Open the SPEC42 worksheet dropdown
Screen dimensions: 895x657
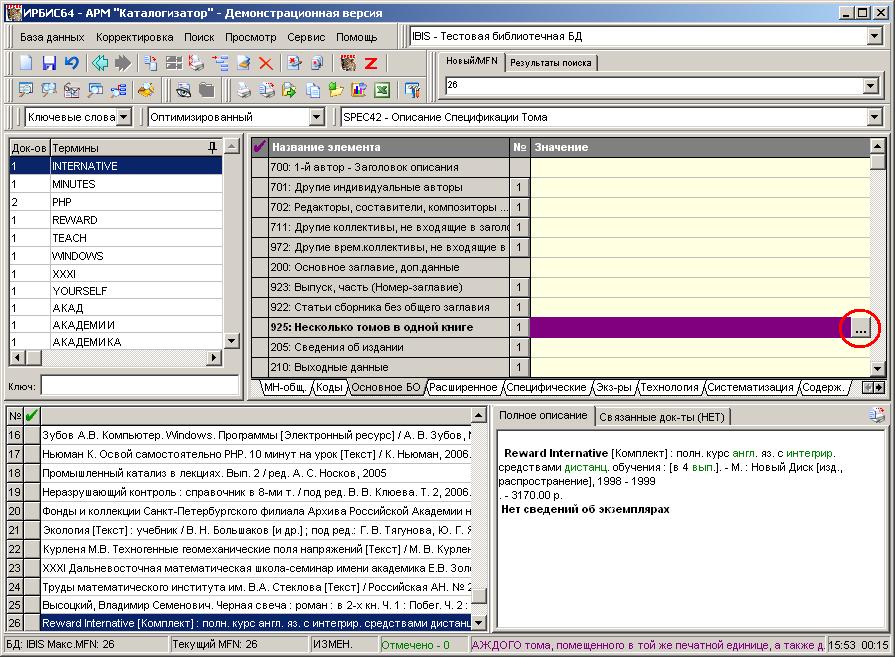pos(874,117)
